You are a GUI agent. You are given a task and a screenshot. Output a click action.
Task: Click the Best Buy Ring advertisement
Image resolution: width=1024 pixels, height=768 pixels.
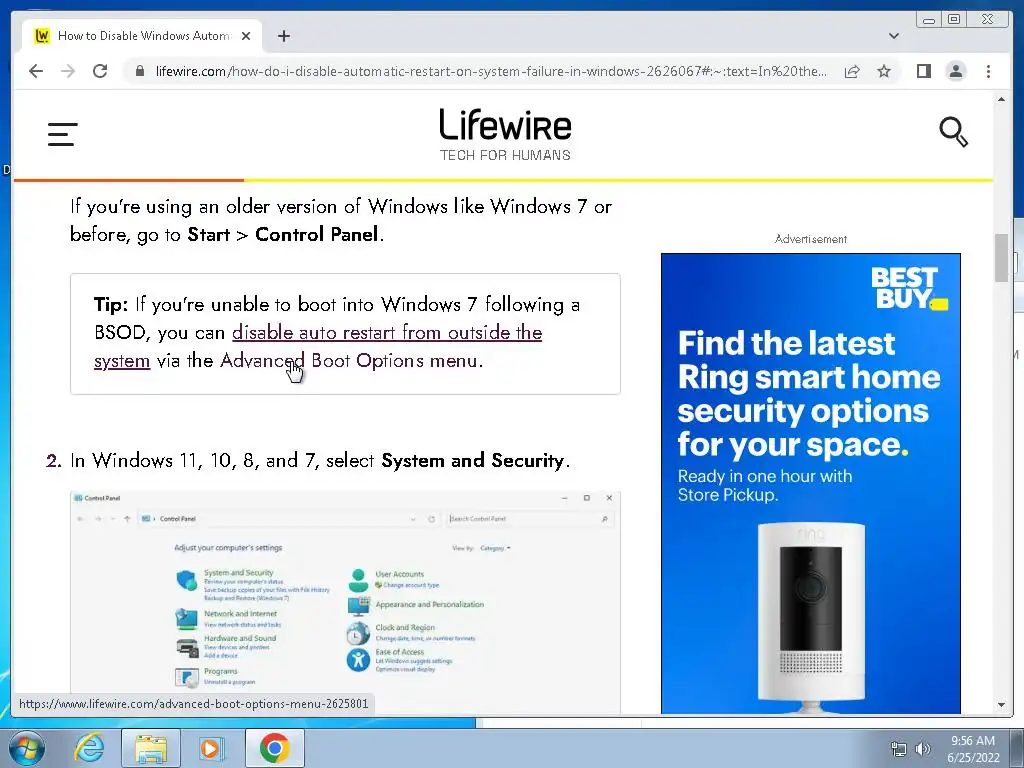click(810, 483)
